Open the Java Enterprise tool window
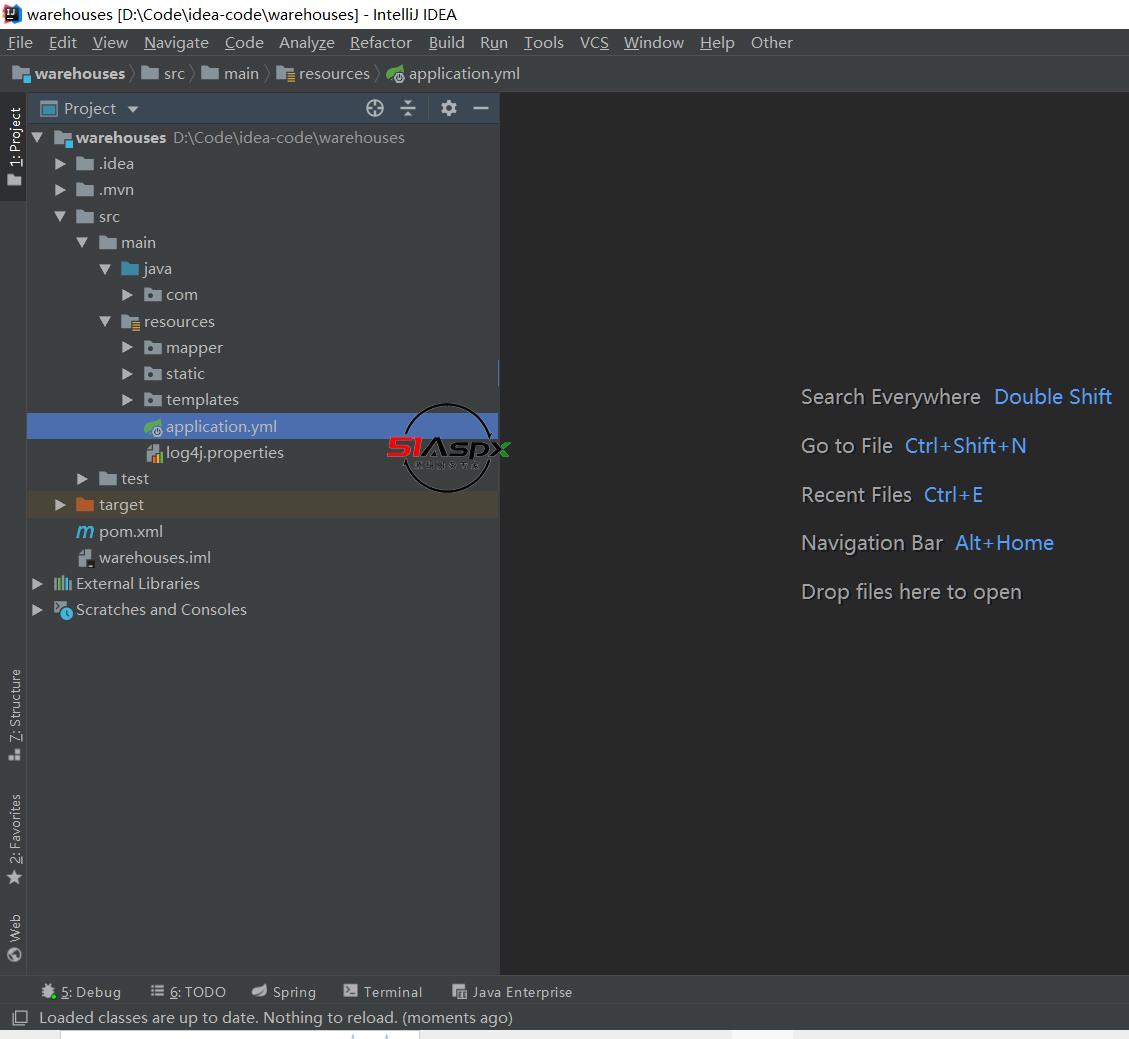 512,991
